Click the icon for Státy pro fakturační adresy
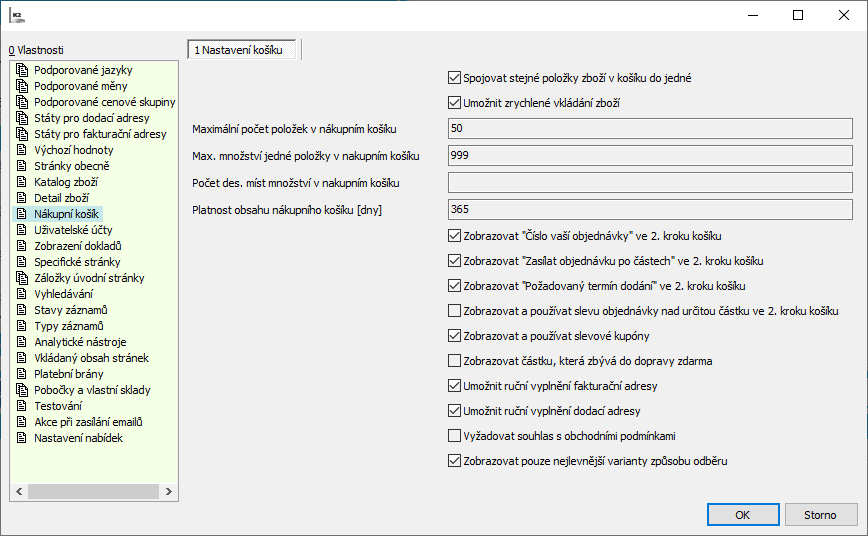The height and width of the screenshot is (536, 868). point(22,134)
